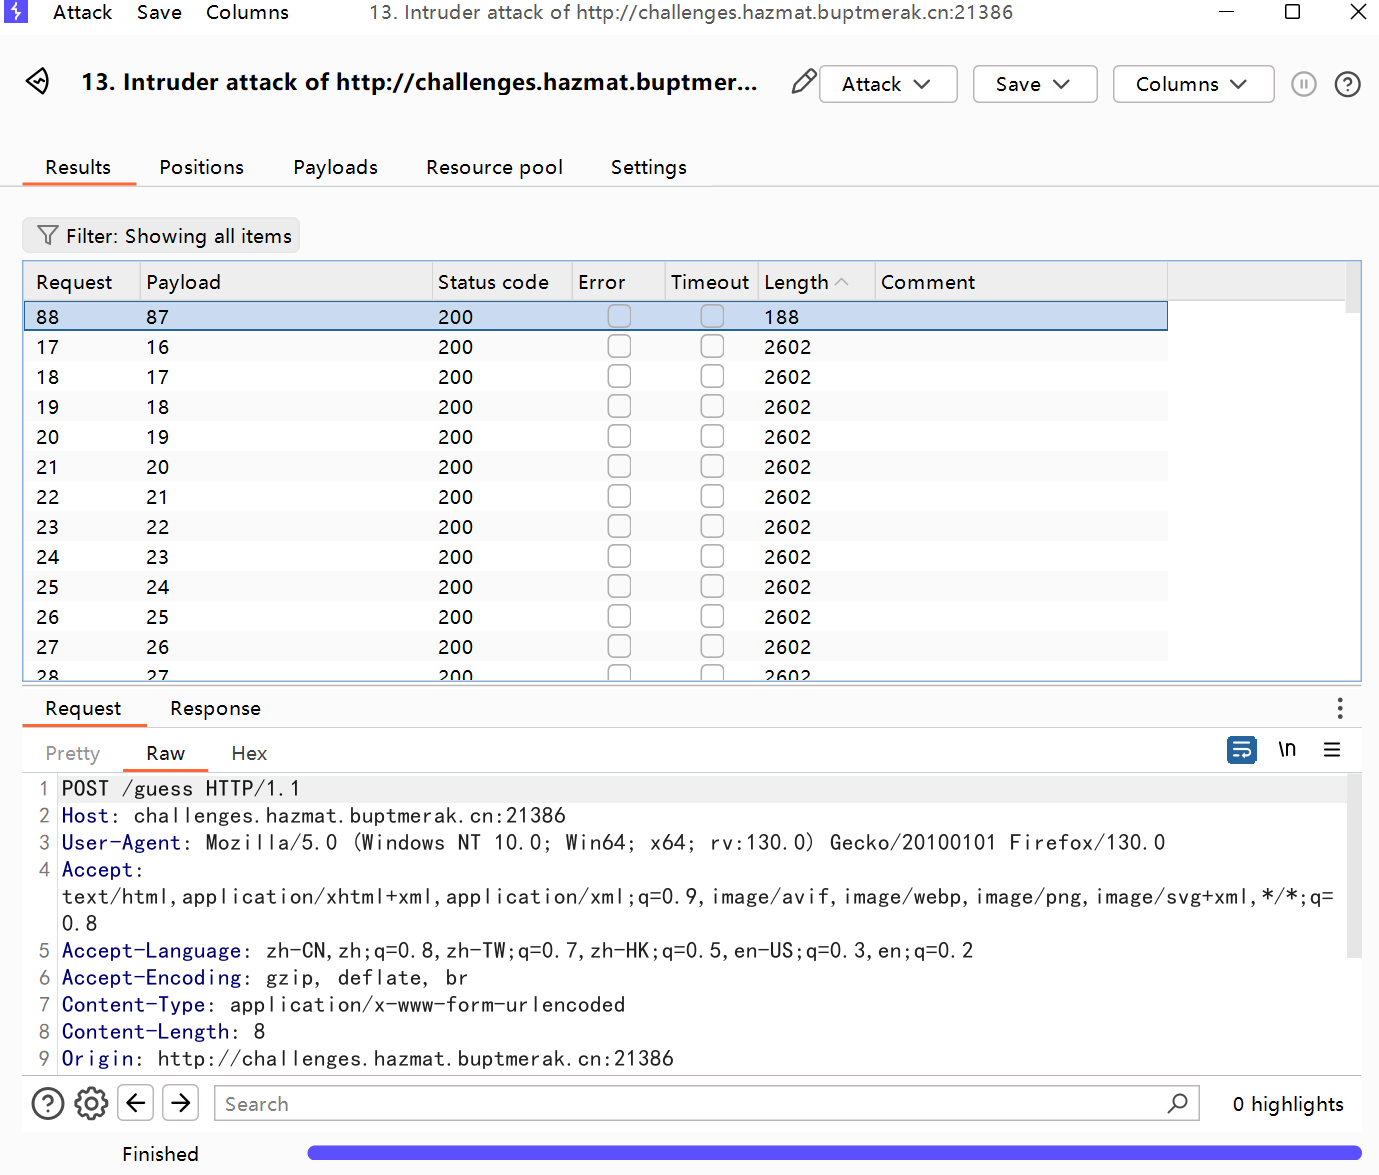1379x1175 pixels.
Task: Select the Results tab
Action: 78,167
